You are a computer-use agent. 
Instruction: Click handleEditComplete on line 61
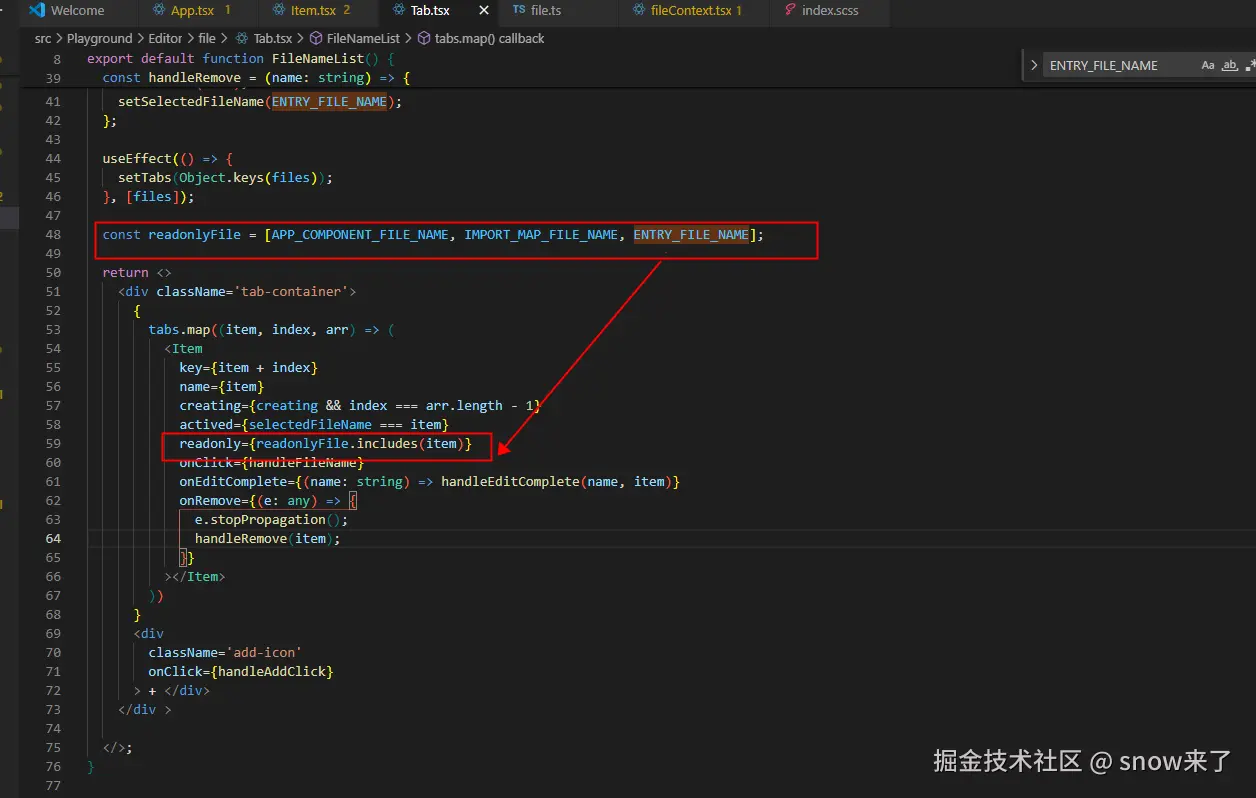(510, 481)
